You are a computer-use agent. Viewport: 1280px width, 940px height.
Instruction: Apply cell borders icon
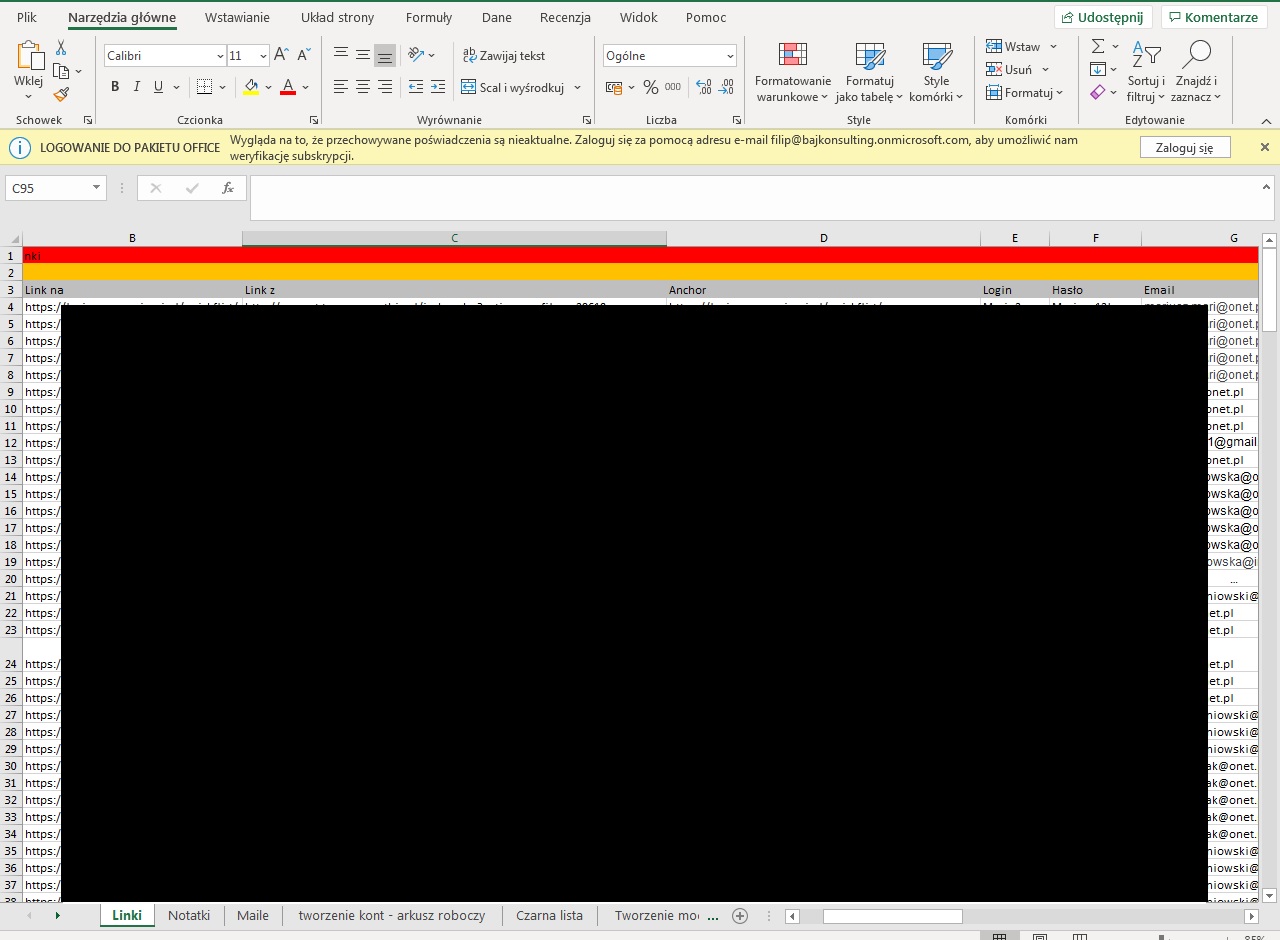tap(204, 87)
